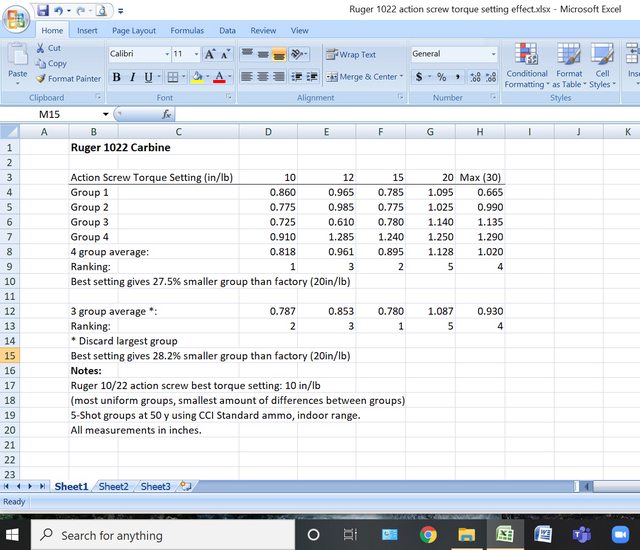Decrease cell indent
640x550 pixels.
tap(297, 77)
